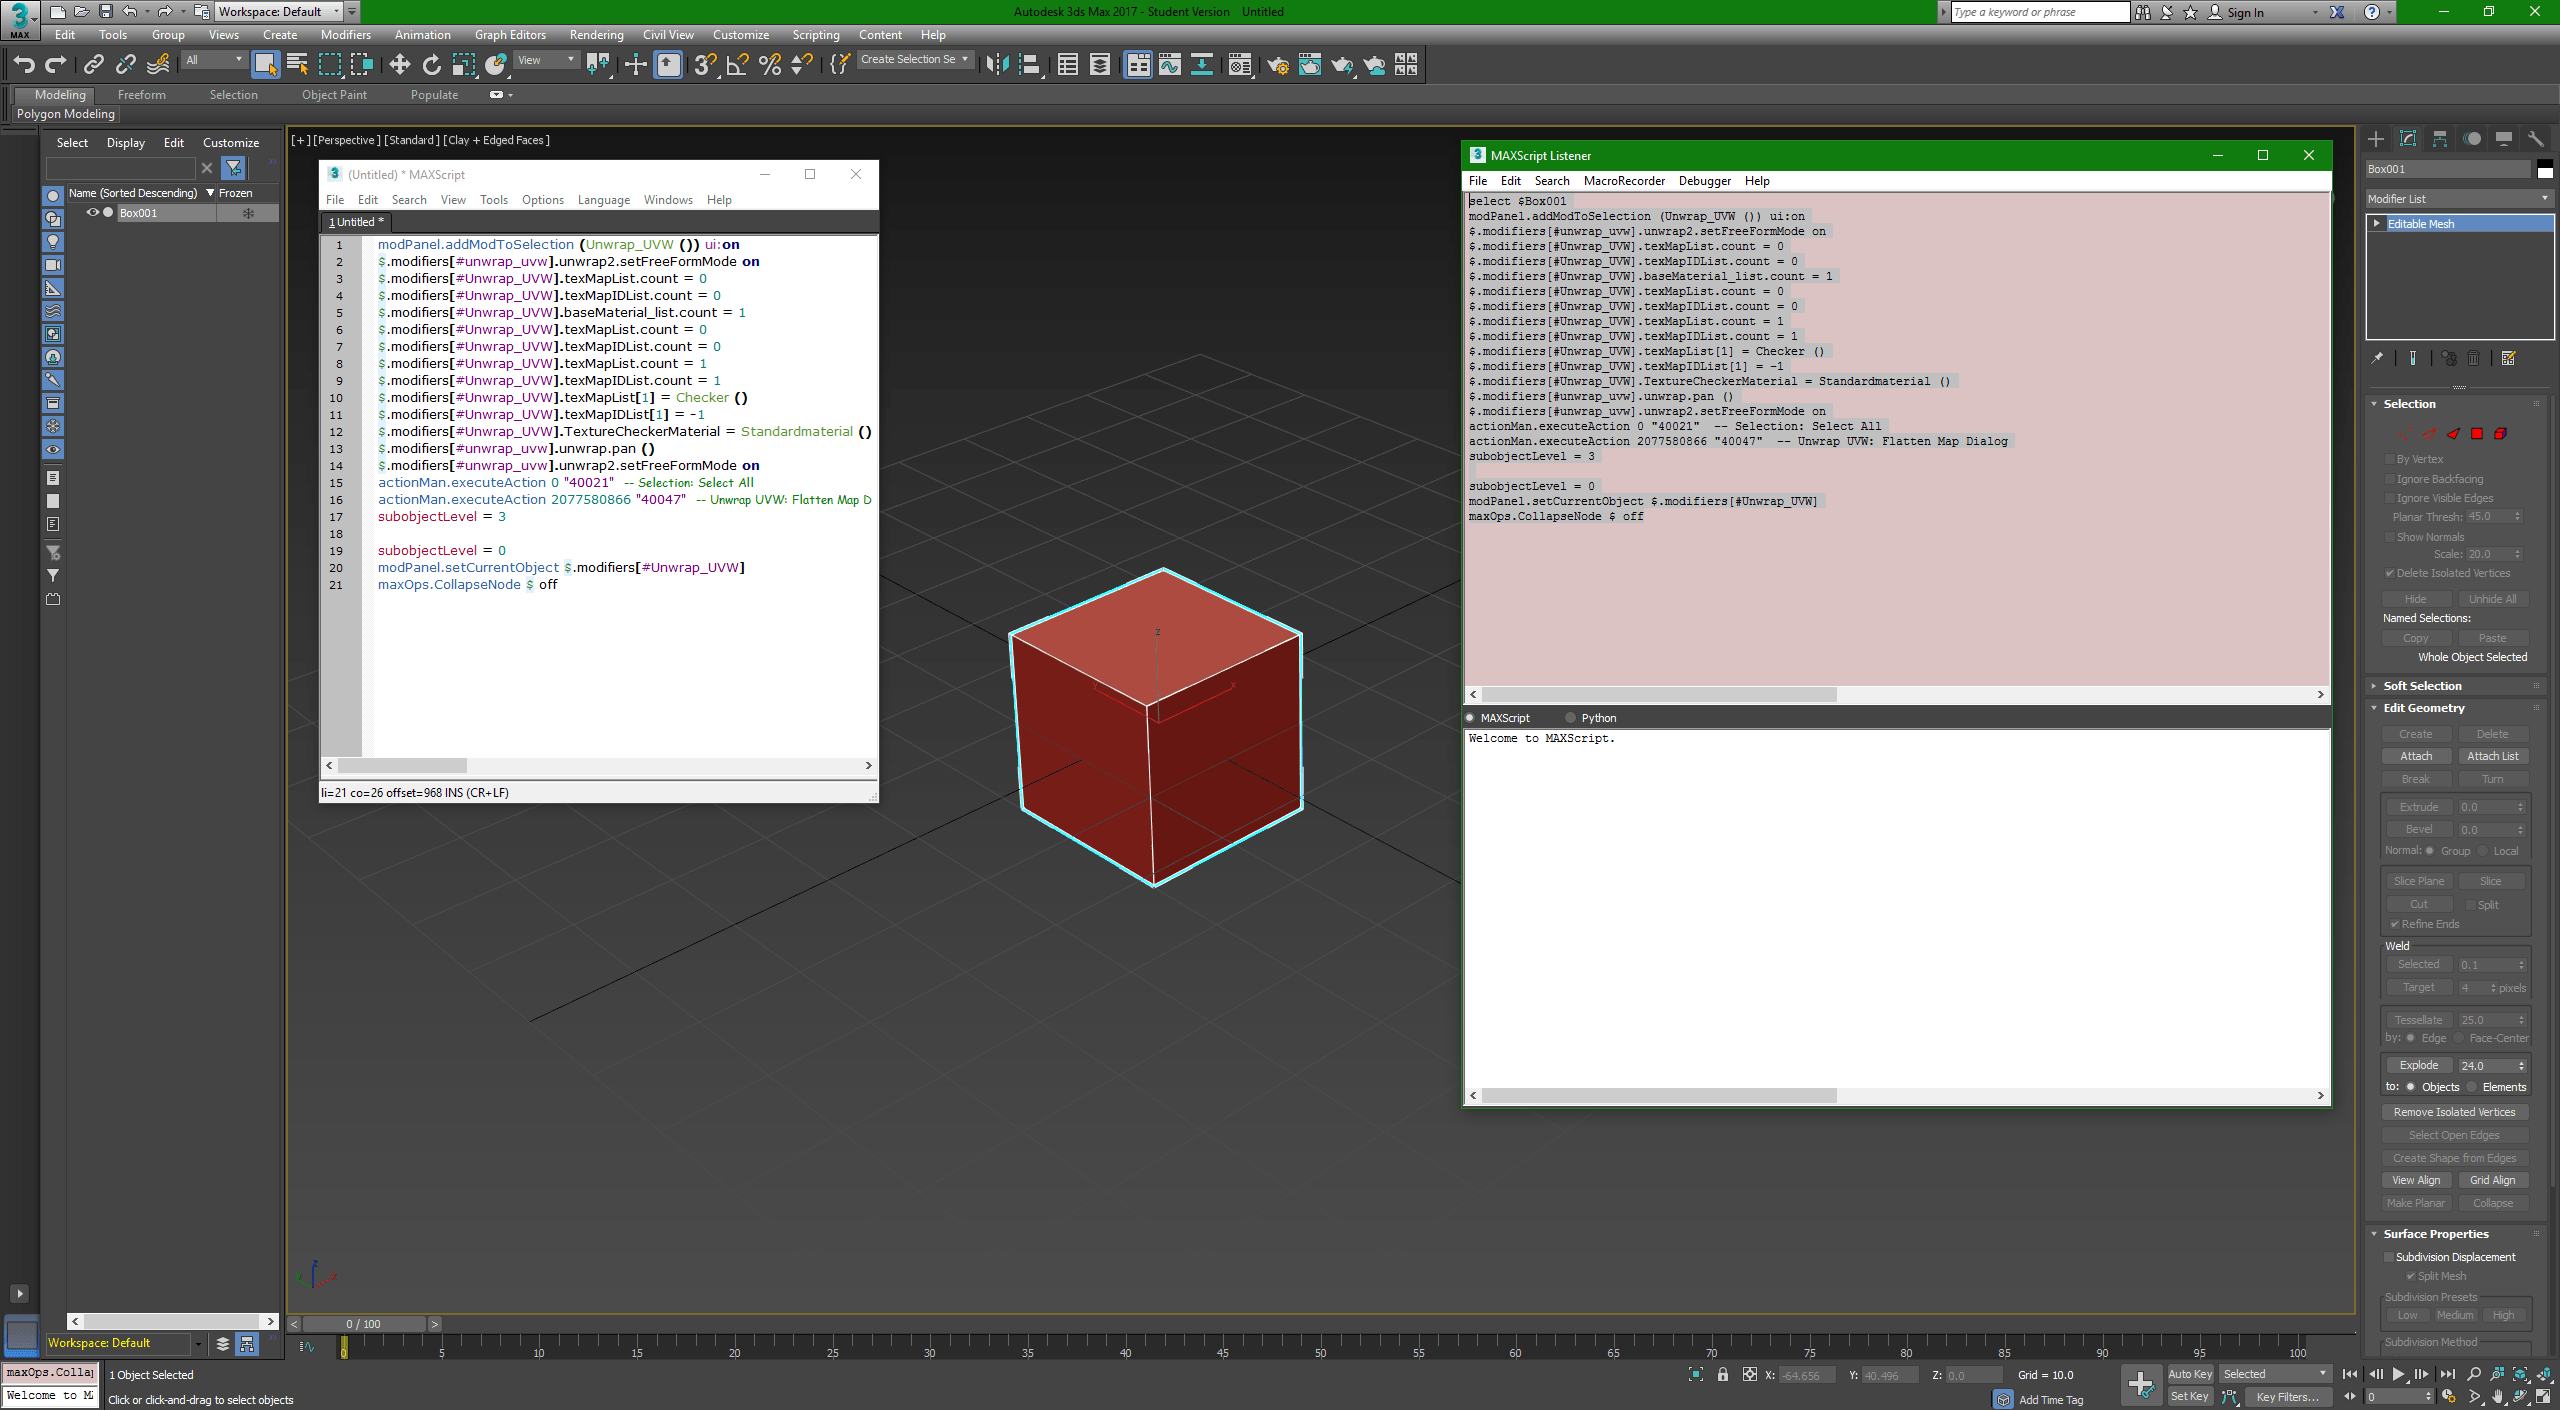The image size is (2560, 1410).
Task: Enable Subdivision Displacement checkbox
Action: coord(2389,1257)
